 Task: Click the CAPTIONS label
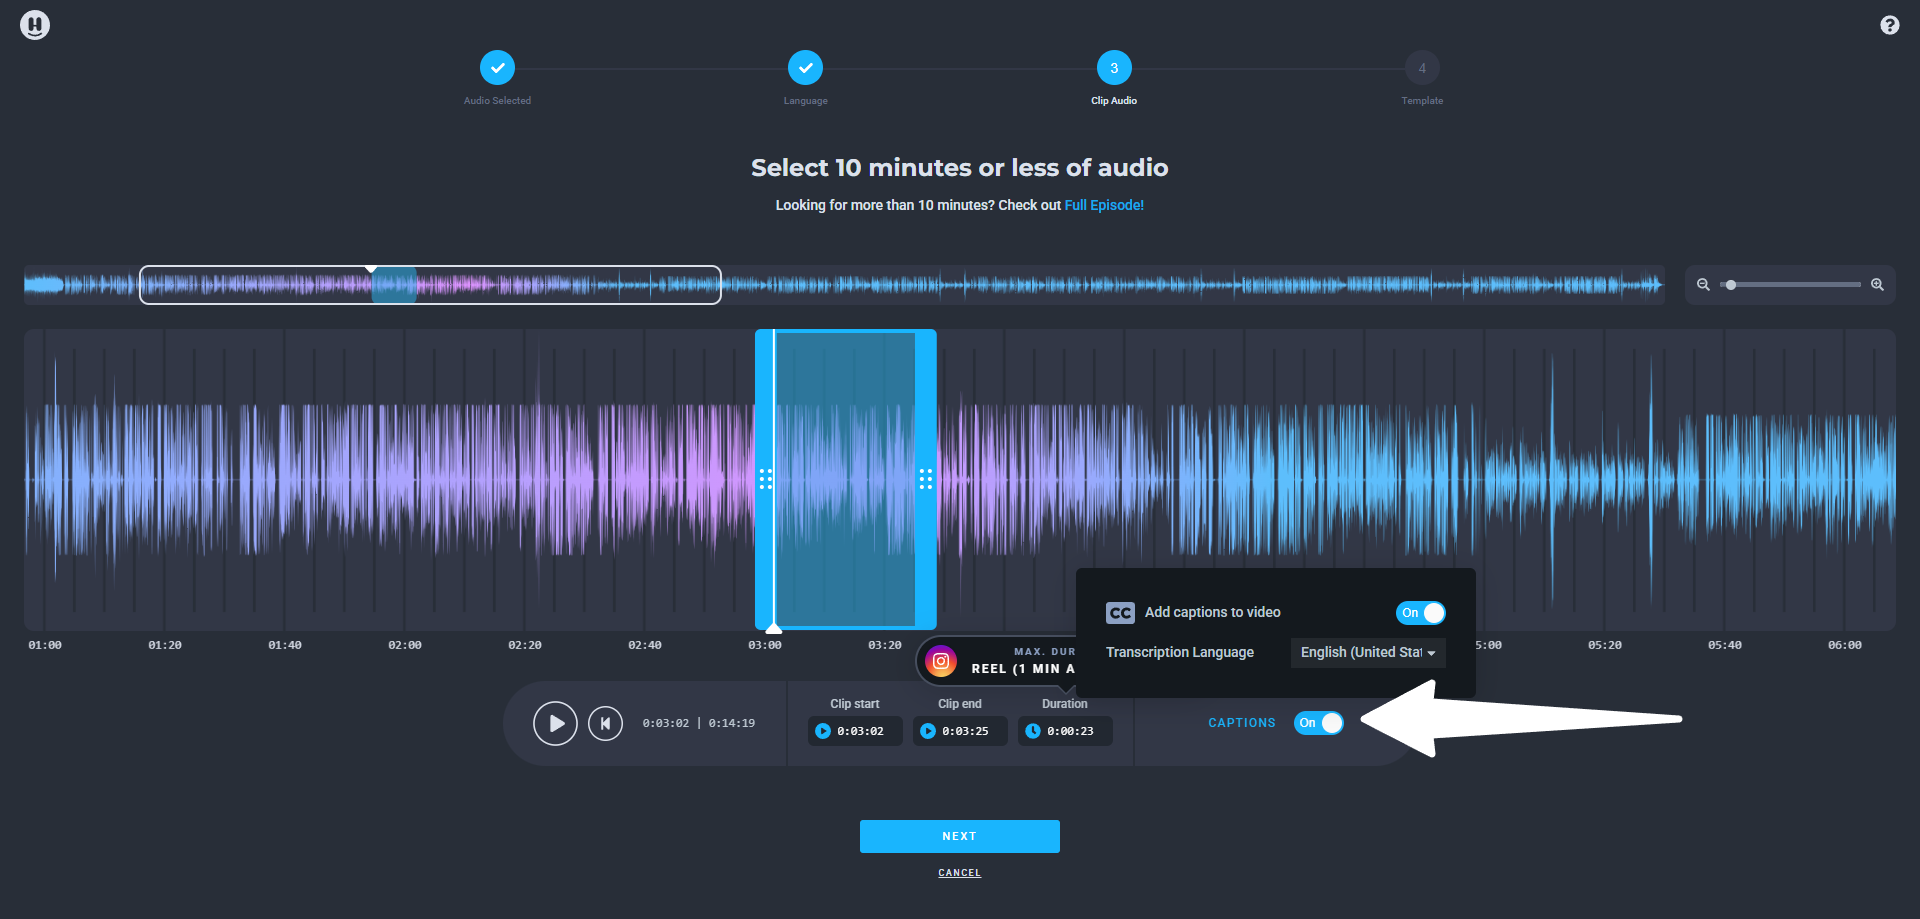click(1242, 723)
